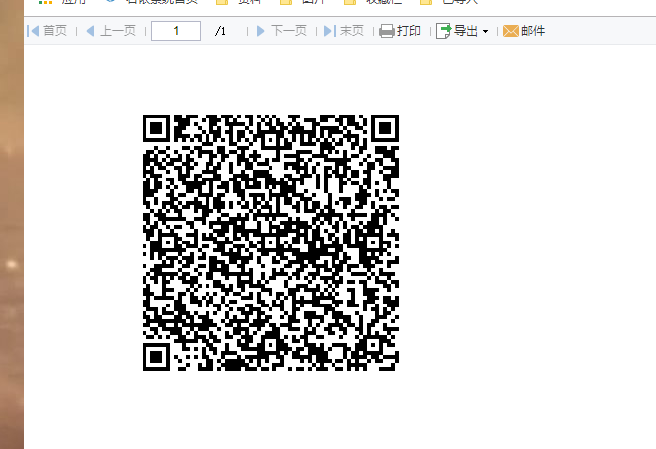
Task: Focus the current page number field
Action: pyautogui.click(x=176, y=31)
